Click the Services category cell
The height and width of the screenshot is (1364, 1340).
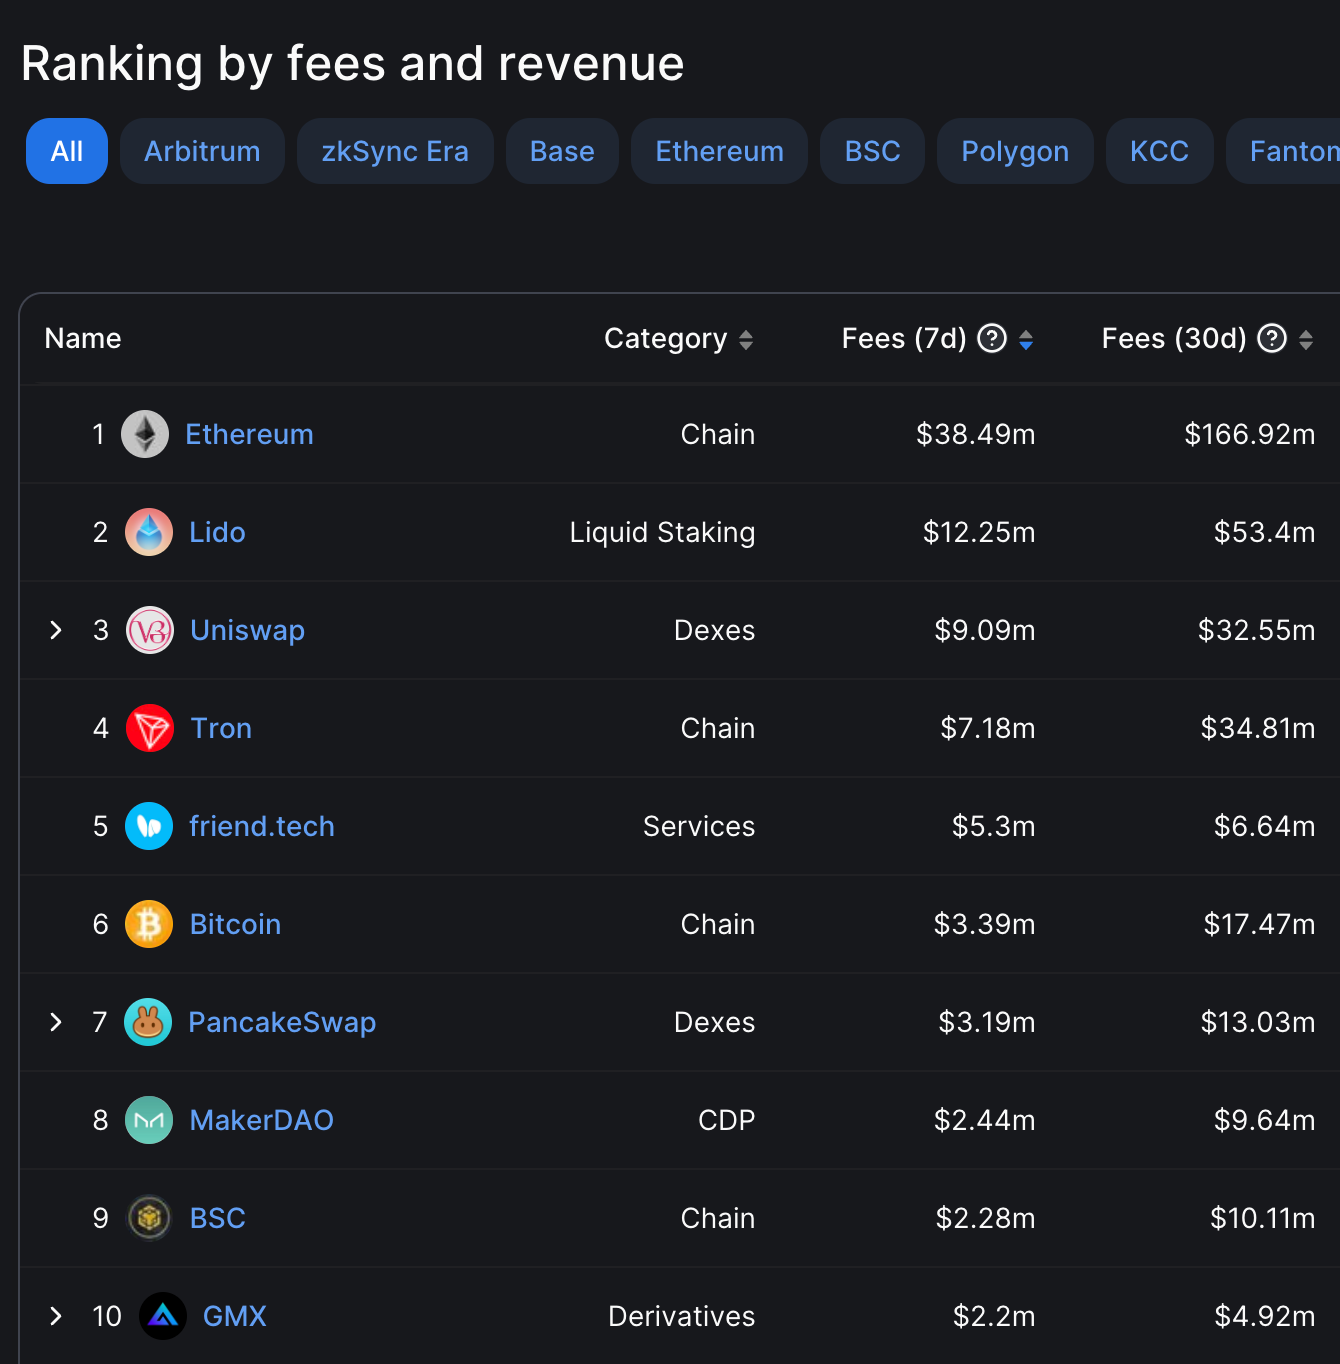(699, 826)
